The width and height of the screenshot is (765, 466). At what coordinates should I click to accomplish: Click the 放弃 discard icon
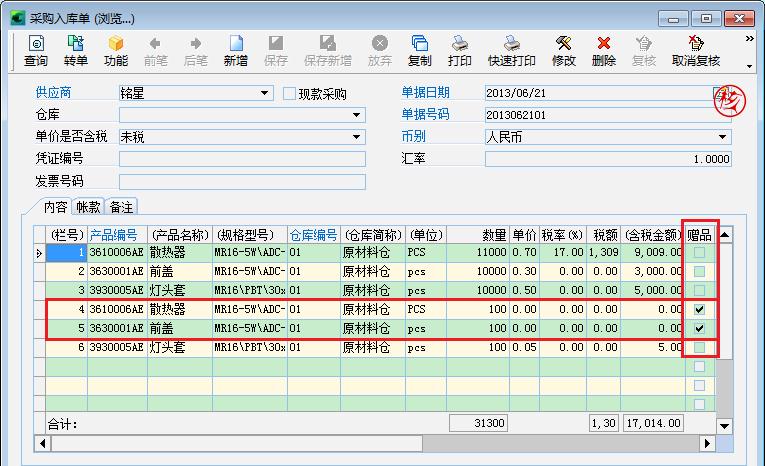click(380, 51)
